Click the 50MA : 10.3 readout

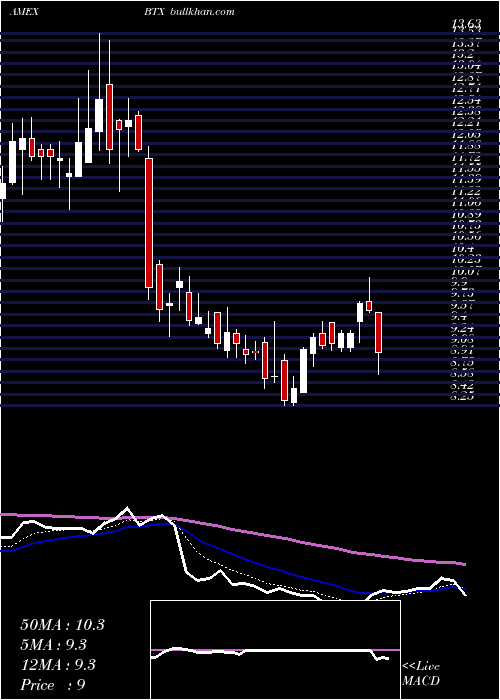[62, 625]
